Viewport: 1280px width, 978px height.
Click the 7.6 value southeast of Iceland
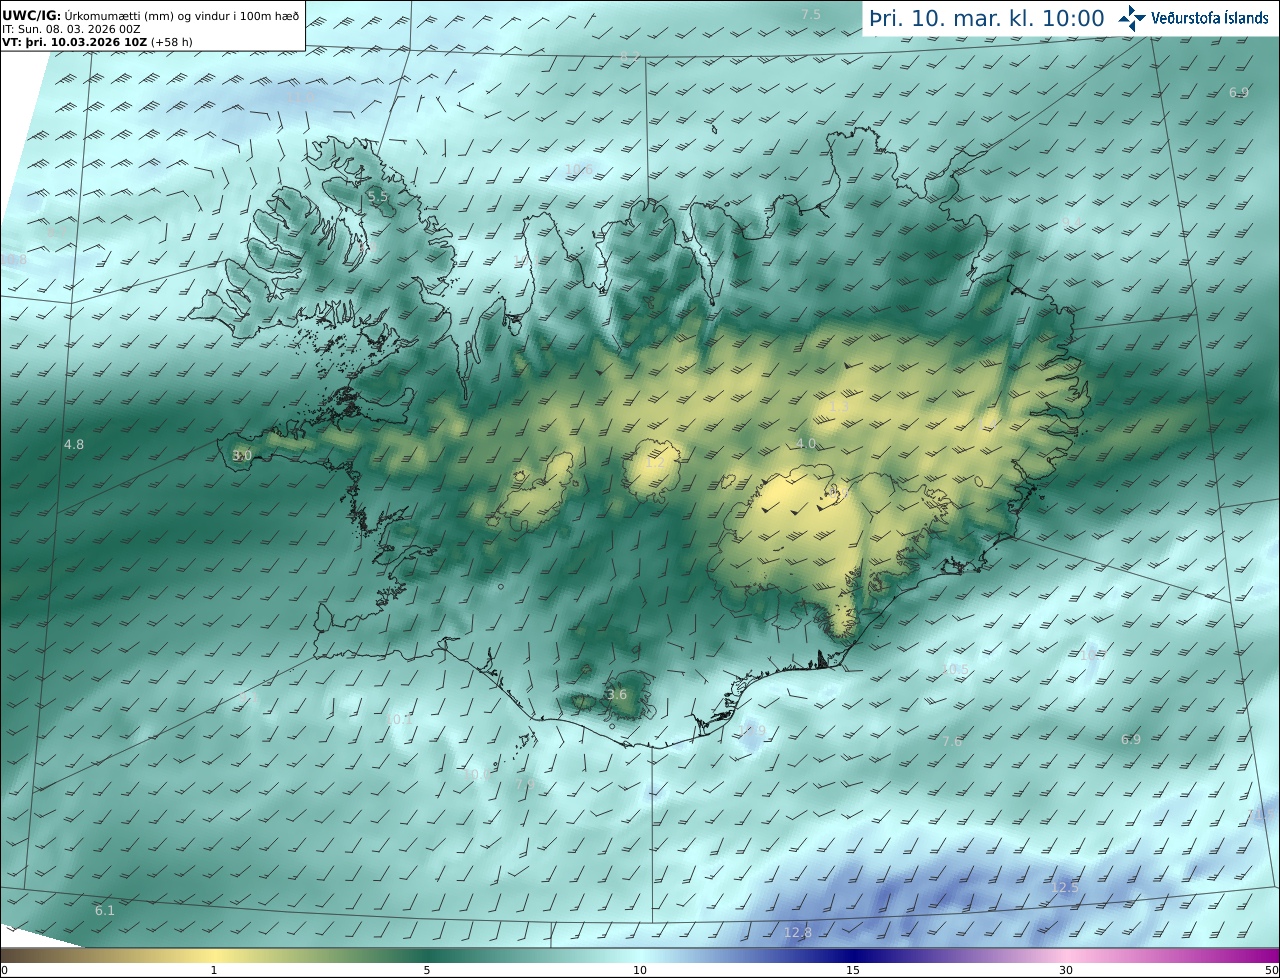click(952, 741)
